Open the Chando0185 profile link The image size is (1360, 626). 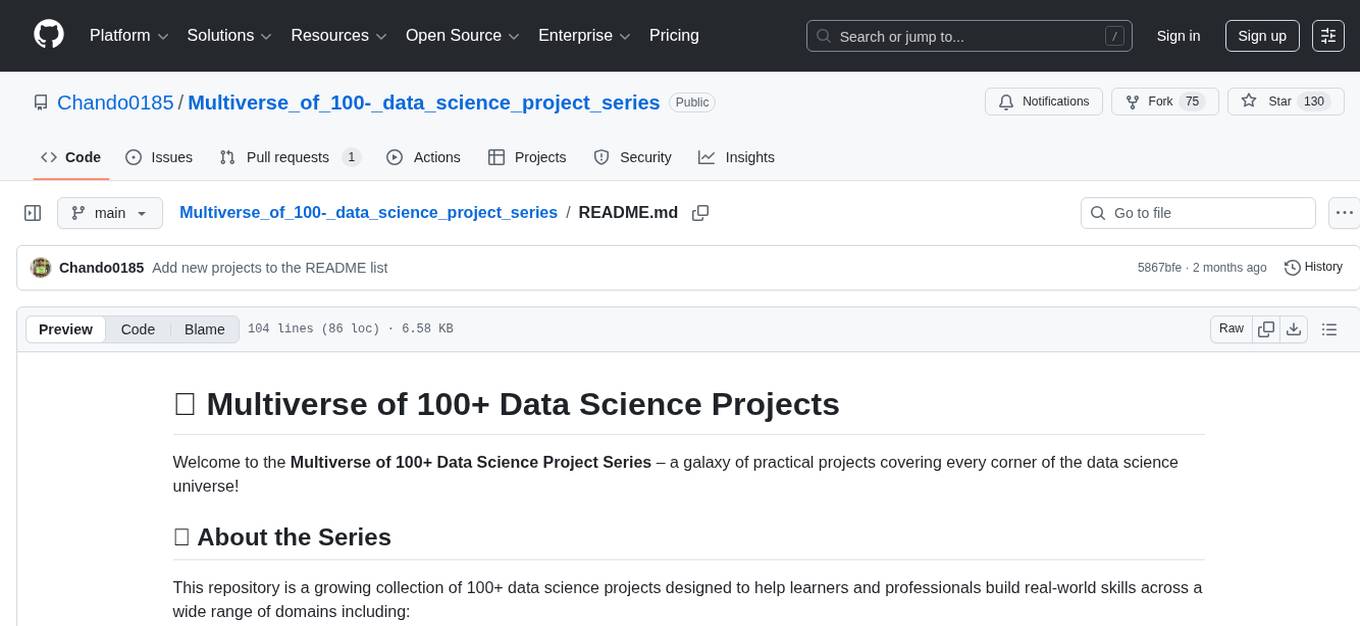[x=115, y=102]
